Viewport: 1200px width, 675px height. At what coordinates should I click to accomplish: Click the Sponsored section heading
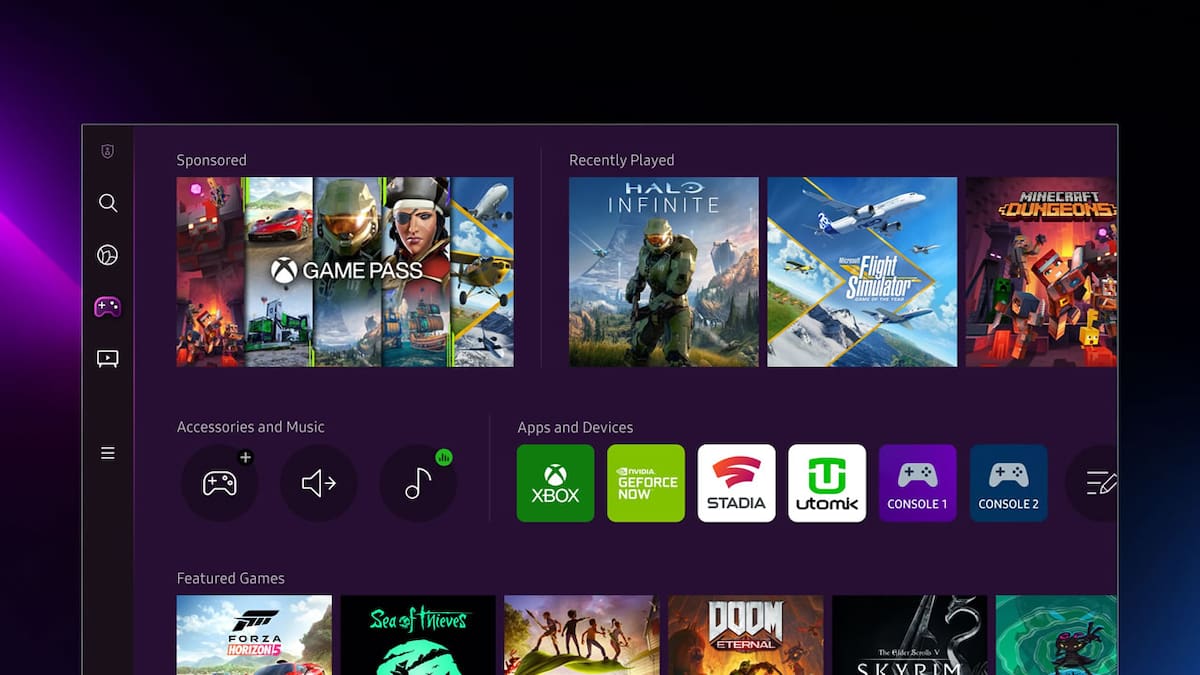pos(211,160)
